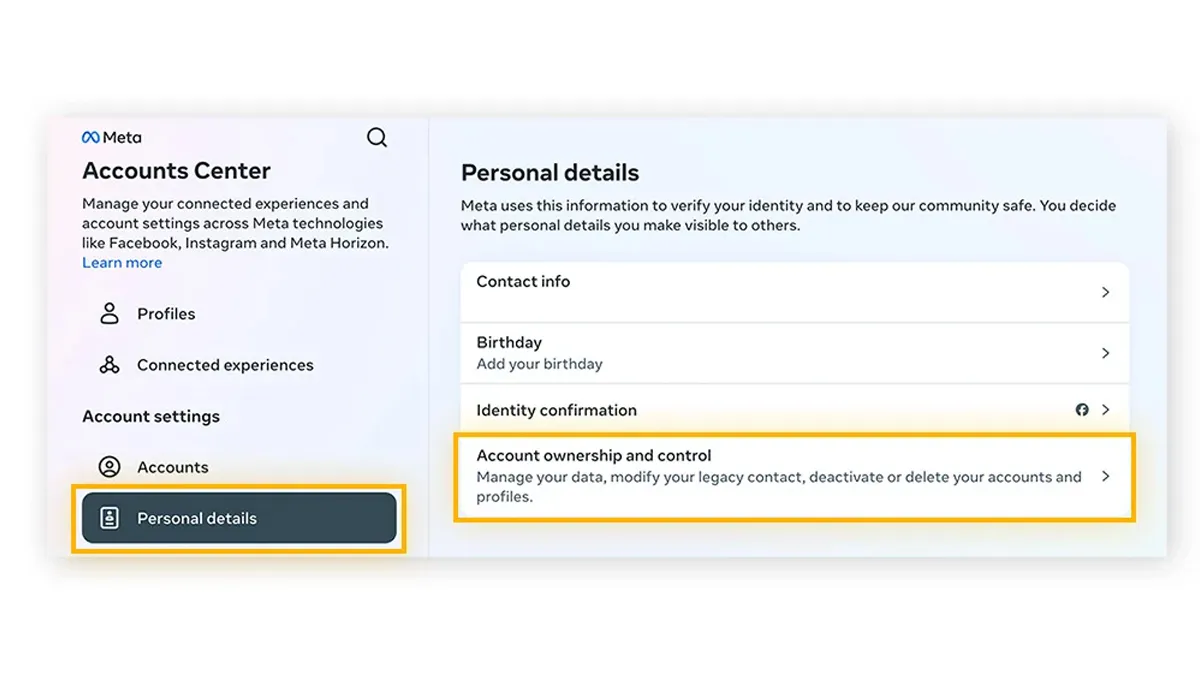The height and width of the screenshot is (675, 1200).
Task: Click Add your birthday text
Action: (x=539, y=364)
